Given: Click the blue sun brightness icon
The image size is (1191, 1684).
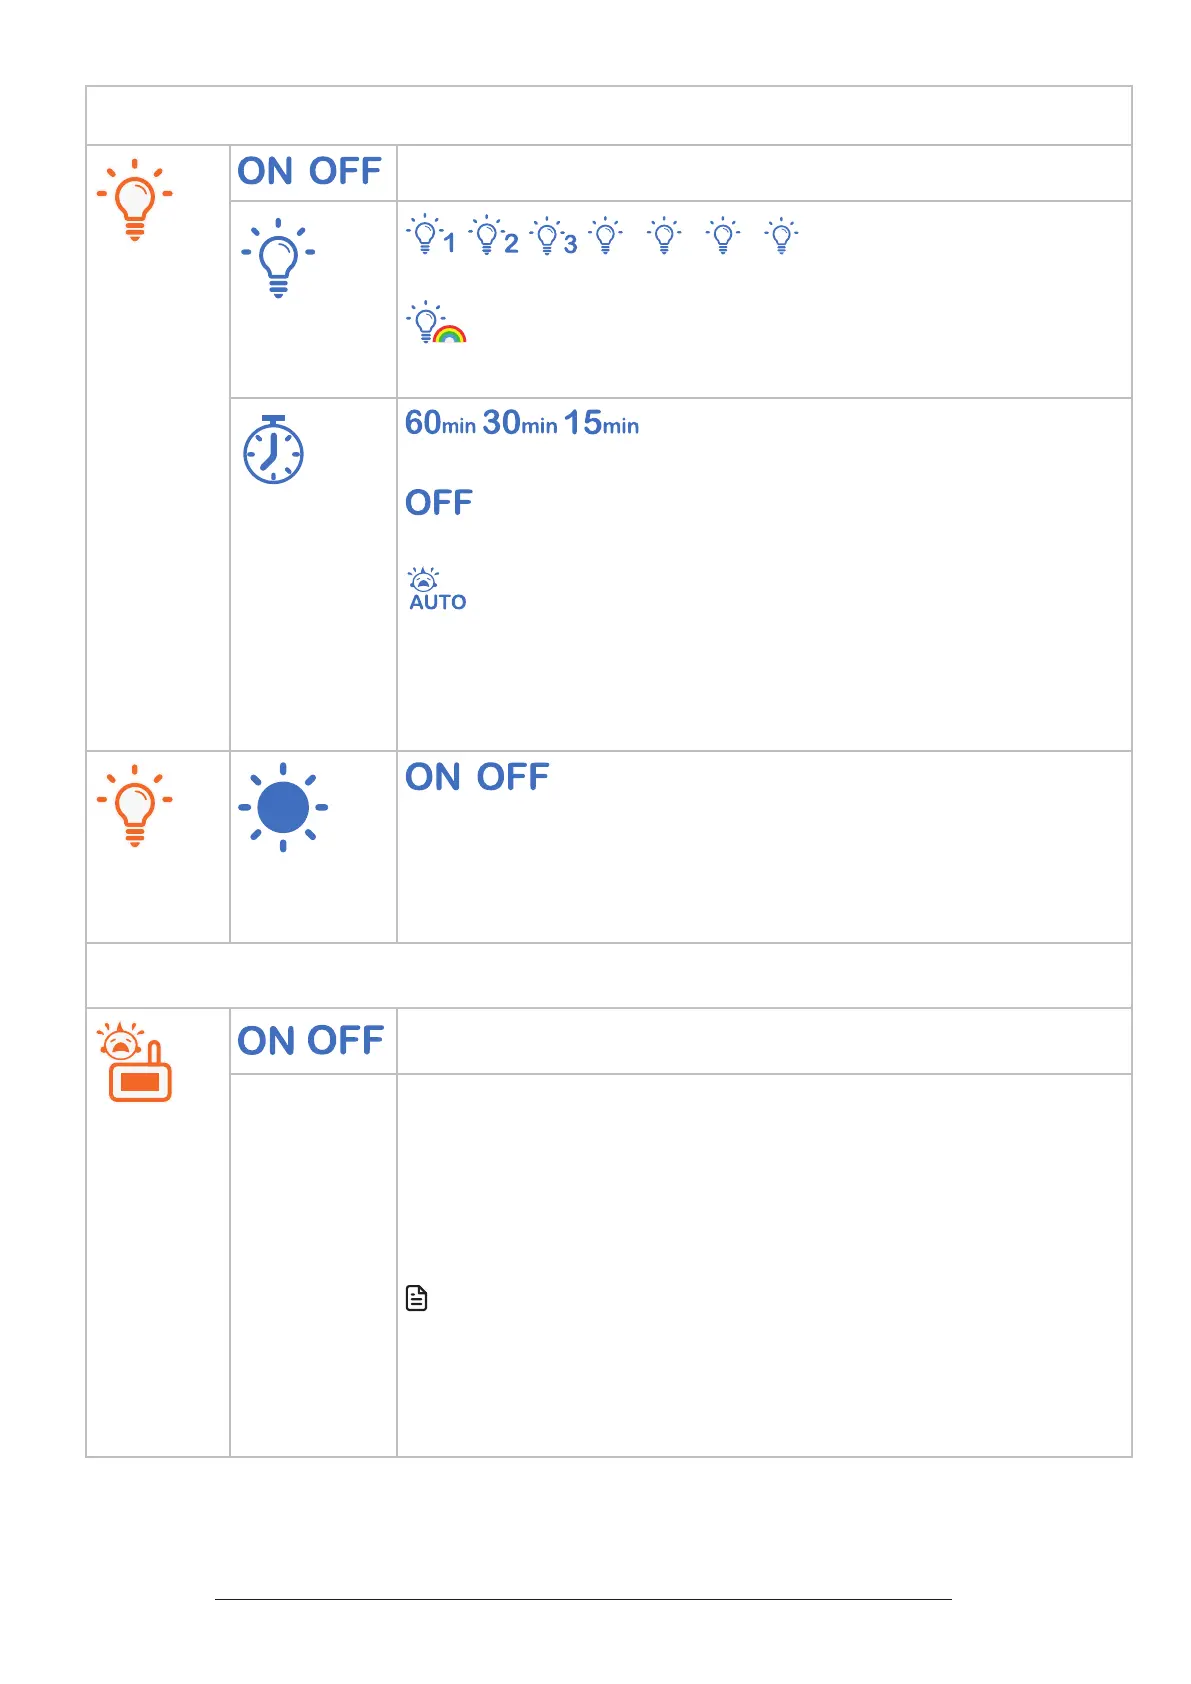Looking at the screenshot, I should [x=283, y=807].
